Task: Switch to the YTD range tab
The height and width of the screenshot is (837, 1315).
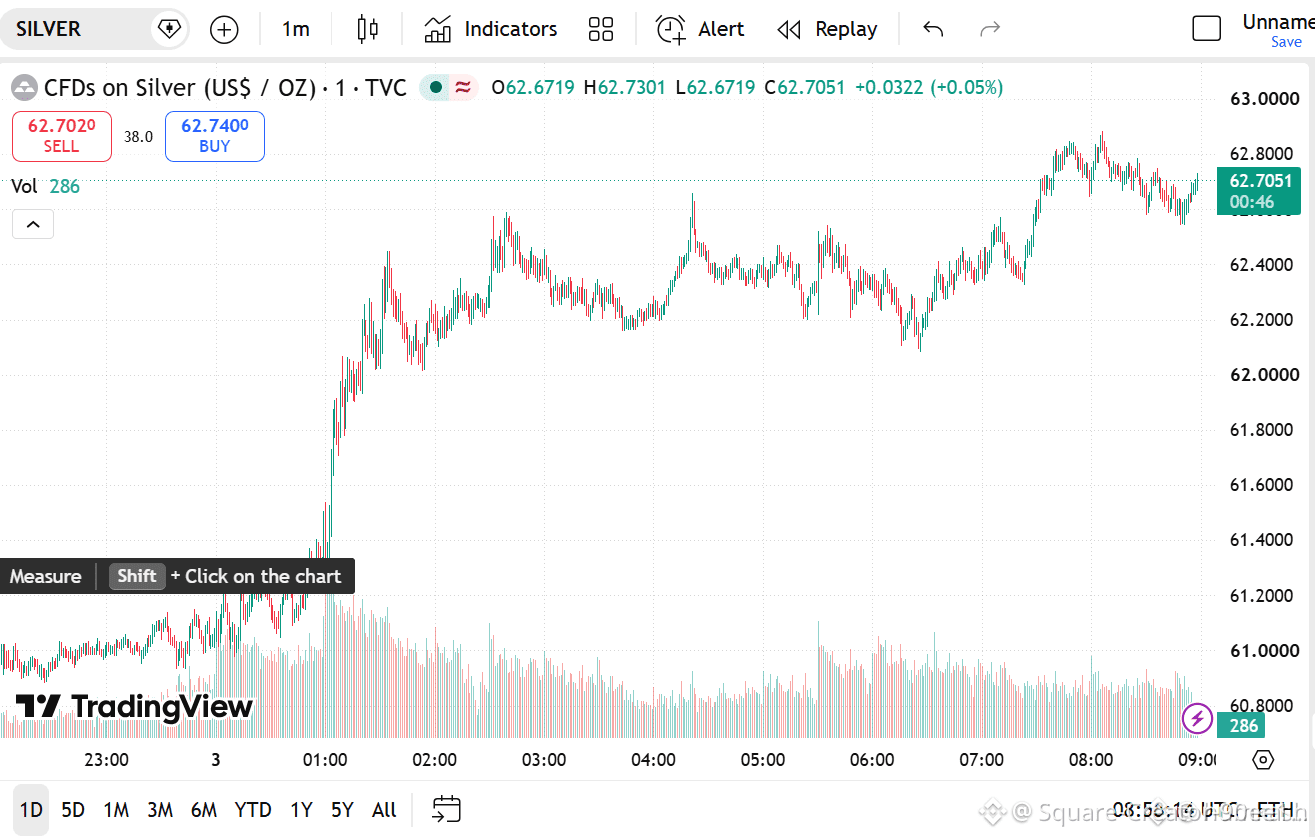Action: 253,810
